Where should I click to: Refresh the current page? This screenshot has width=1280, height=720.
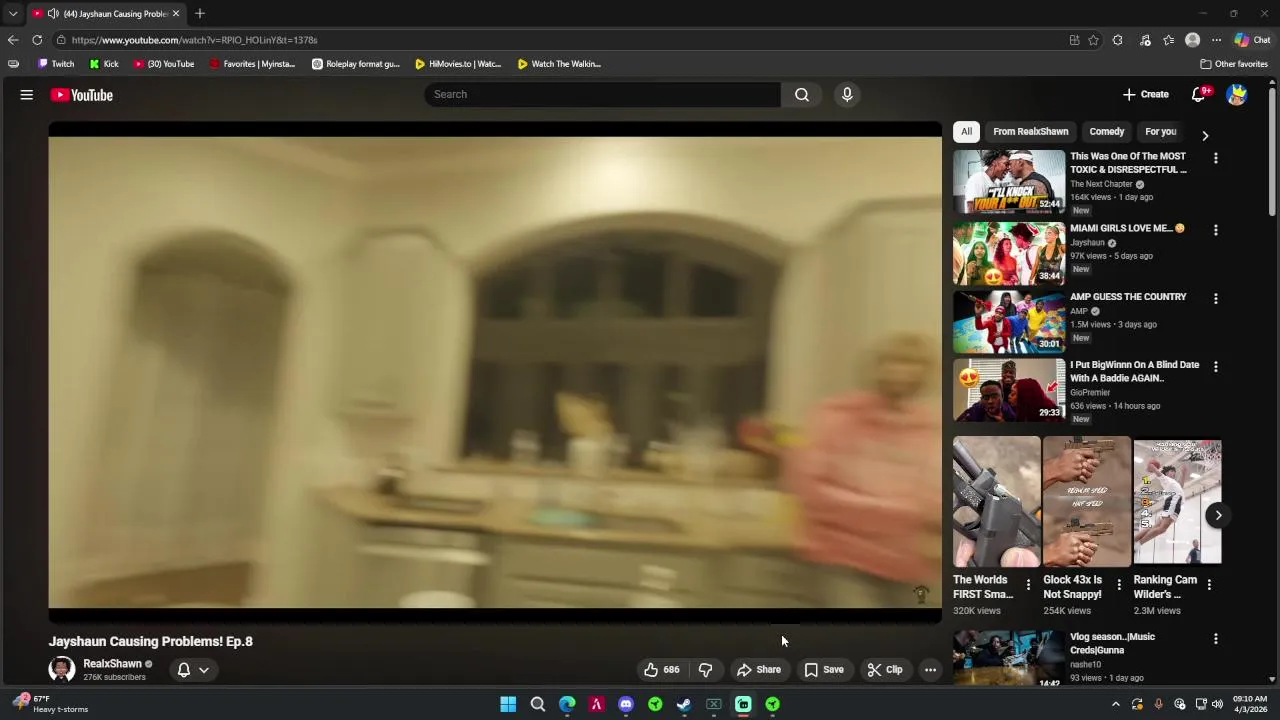(x=37, y=40)
